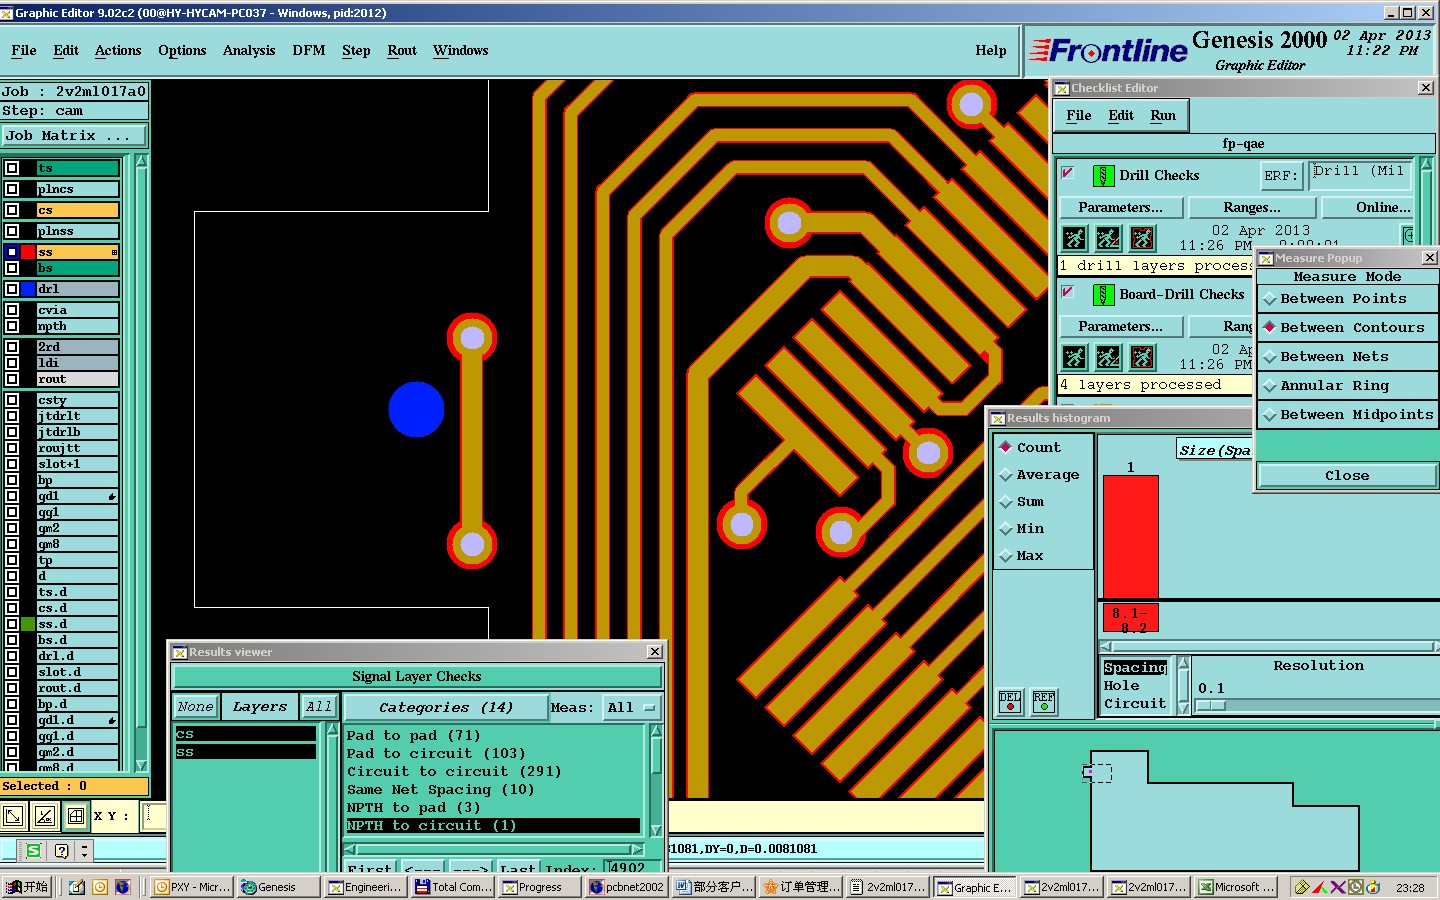The height and width of the screenshot is (900, 1440).
Task: Click the Frontline logo in header
Action: tap(1109, 50)
